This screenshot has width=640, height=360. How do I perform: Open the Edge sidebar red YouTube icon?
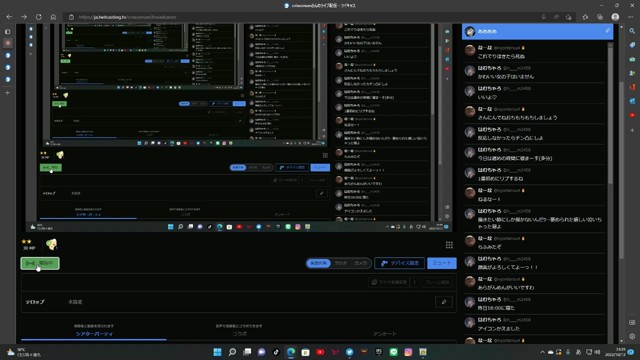tap(632, 115)
